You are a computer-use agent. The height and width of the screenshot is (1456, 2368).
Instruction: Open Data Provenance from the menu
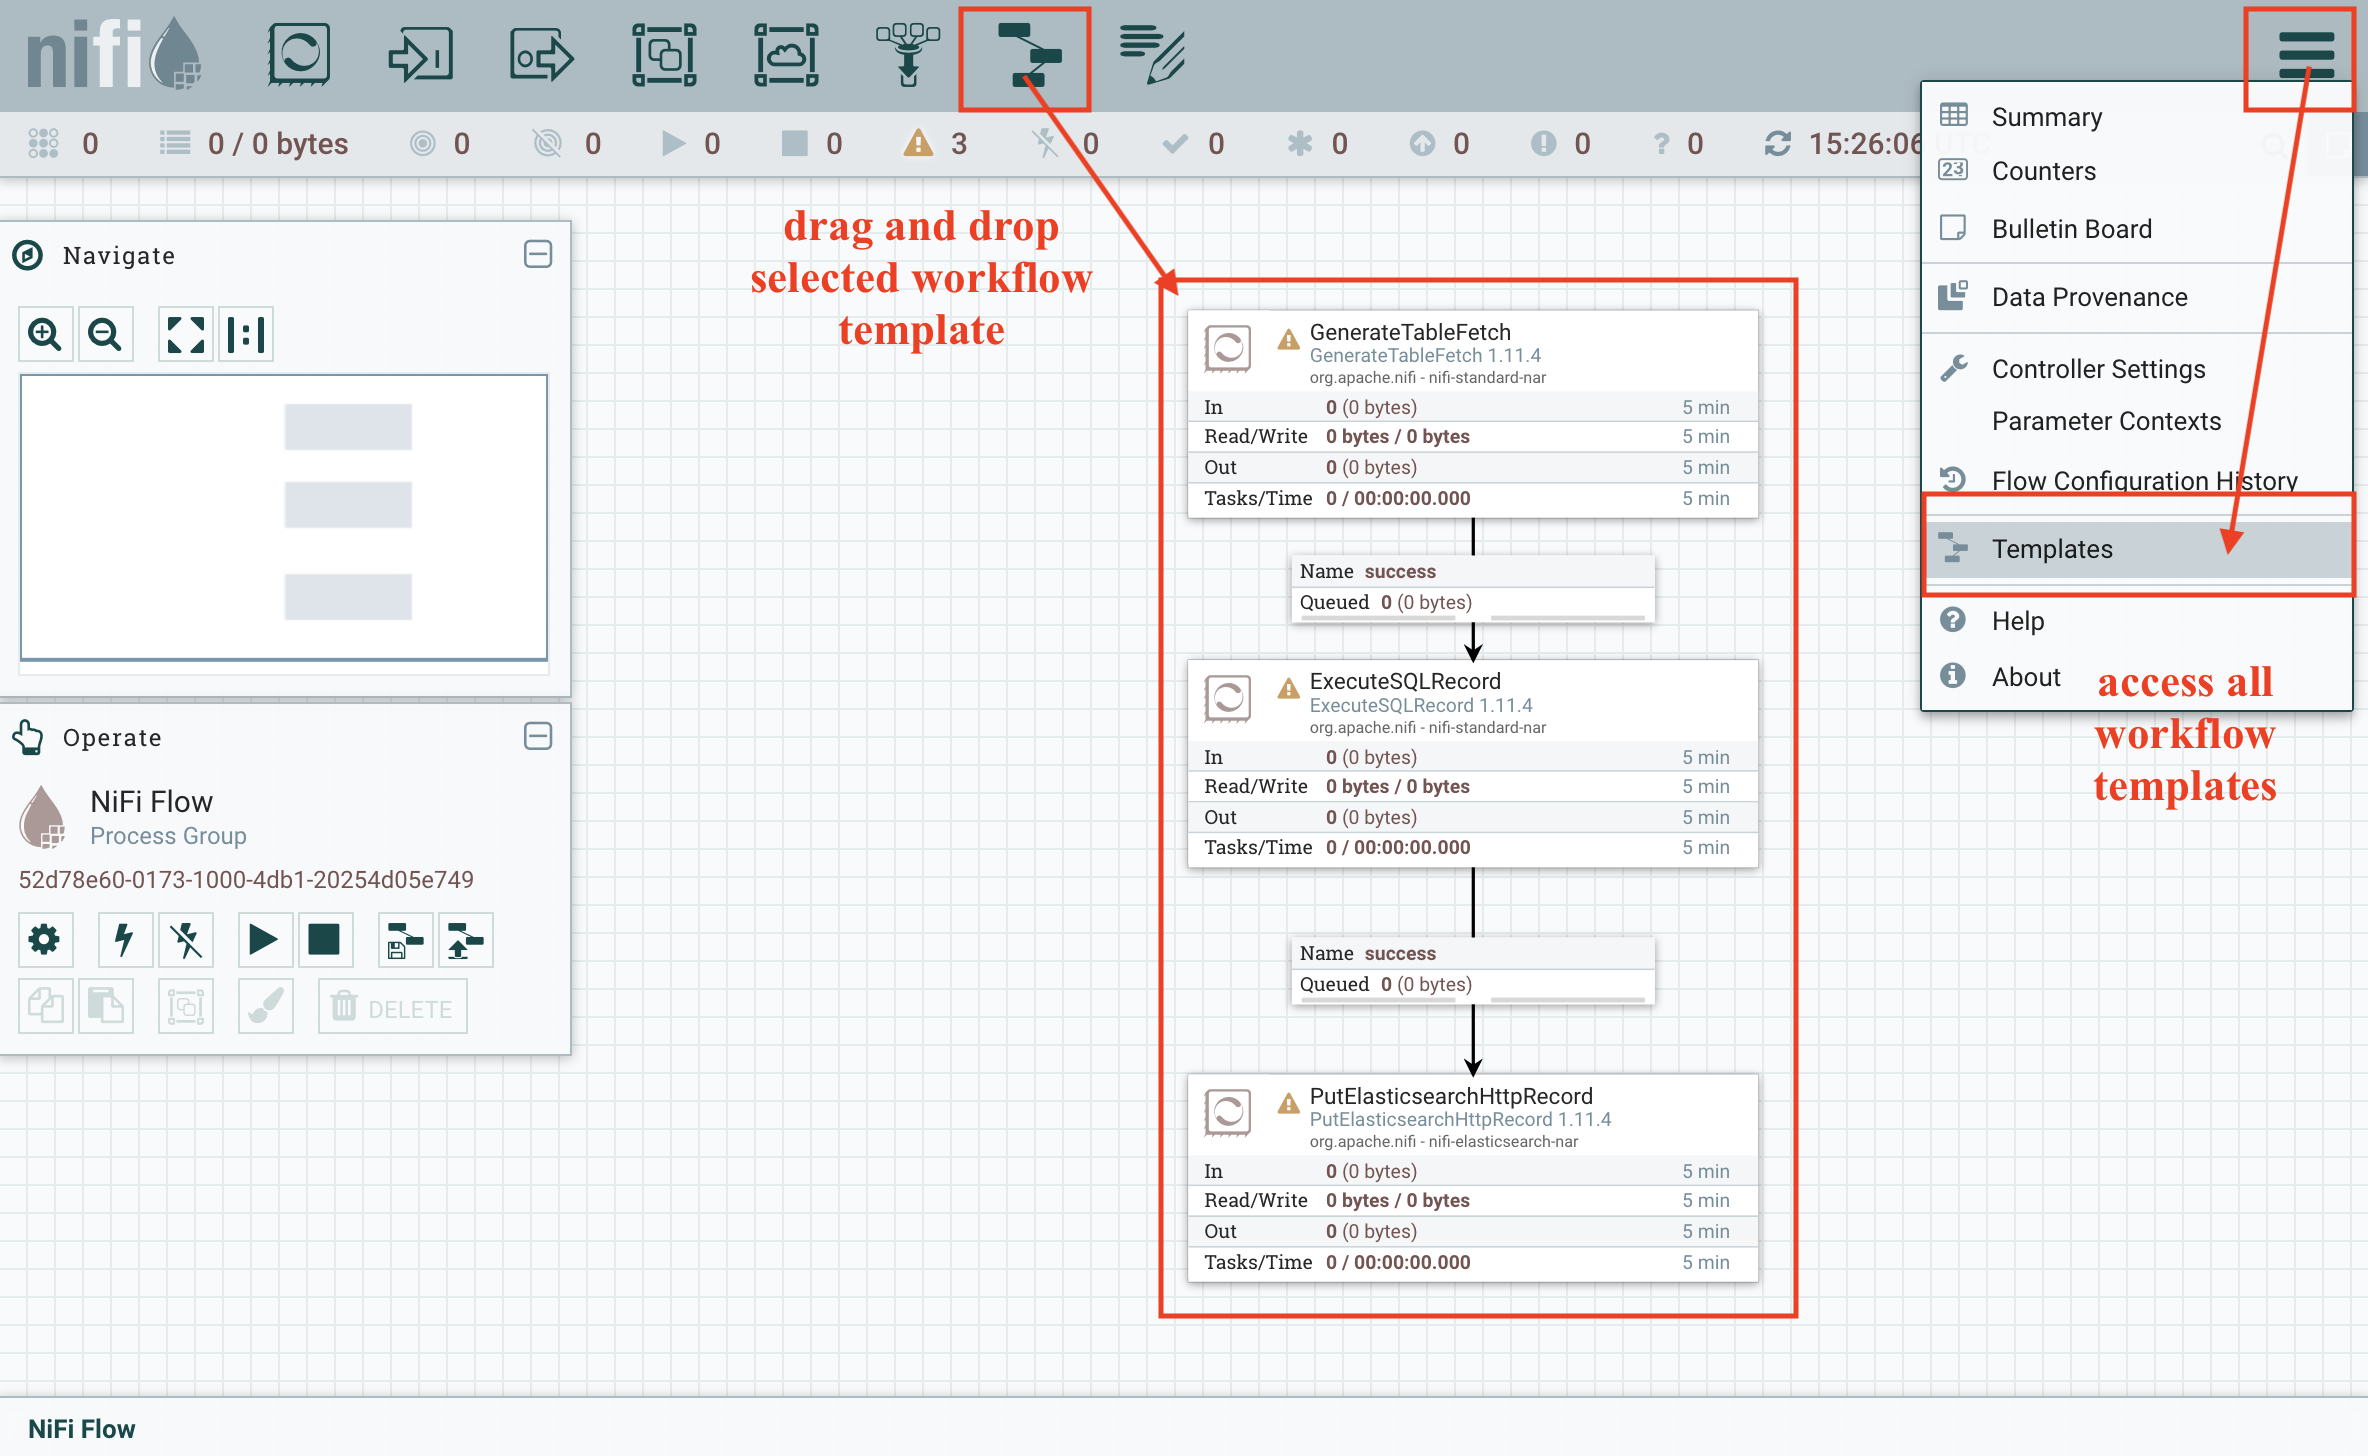(x=2136, y=297)
